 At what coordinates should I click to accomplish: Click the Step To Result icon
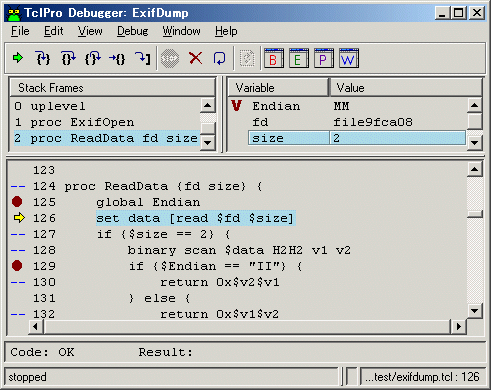click(143, 58)
